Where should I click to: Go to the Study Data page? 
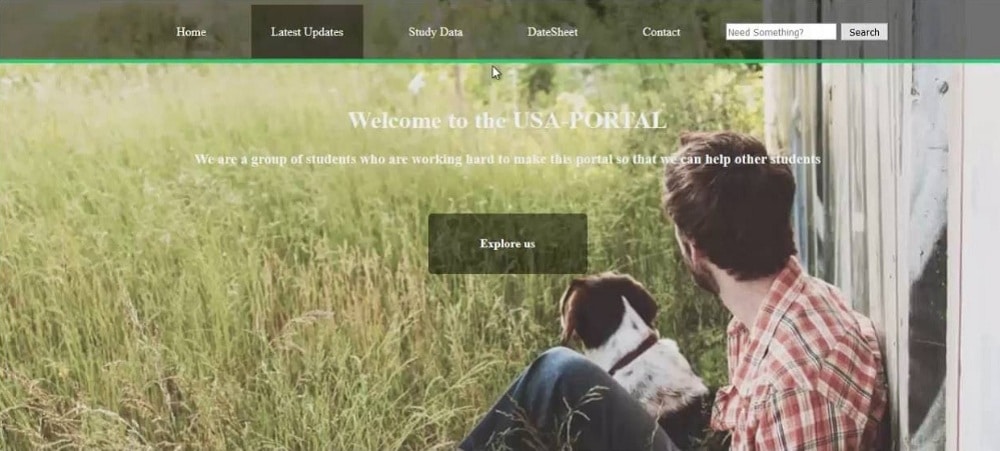coord(436,32)
